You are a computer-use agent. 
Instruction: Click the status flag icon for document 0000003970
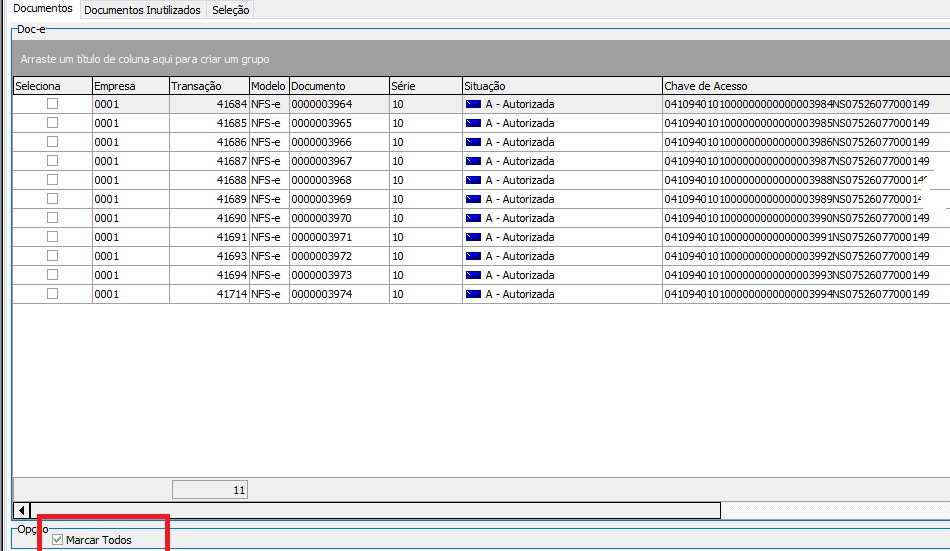coord(473,218)
